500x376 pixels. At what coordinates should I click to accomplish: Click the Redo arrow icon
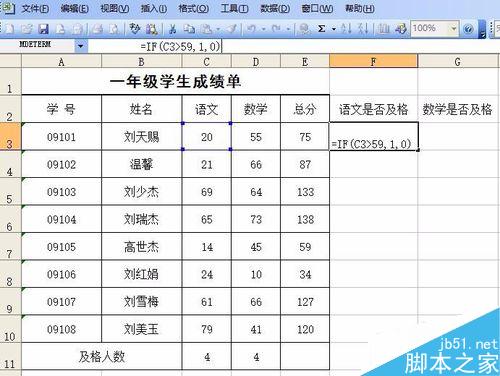coord(276,29)
